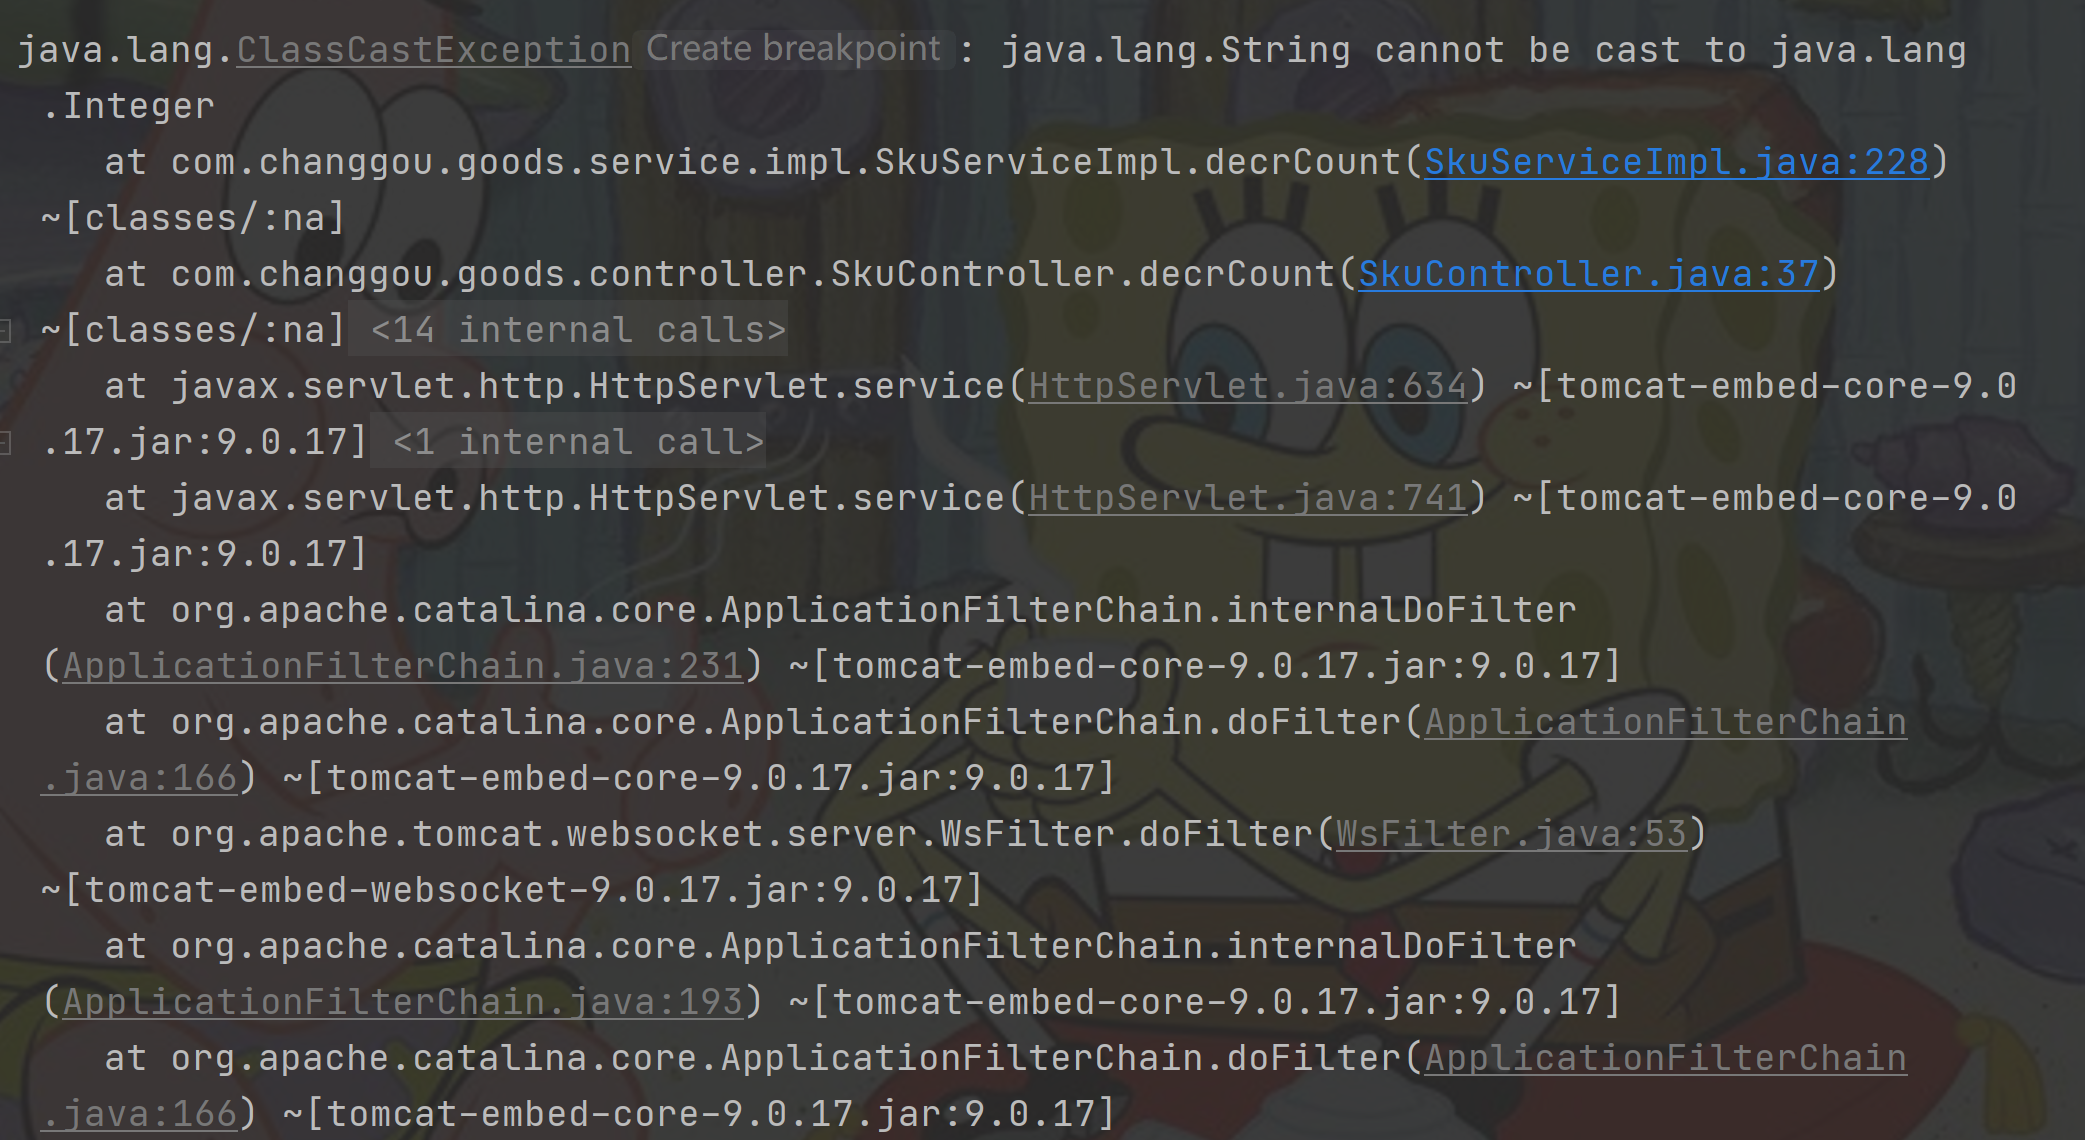Open the SkuServiceImpl.java:228 link
The width and height of the screenshot is (2085, 1140).
pos(1676,162)
